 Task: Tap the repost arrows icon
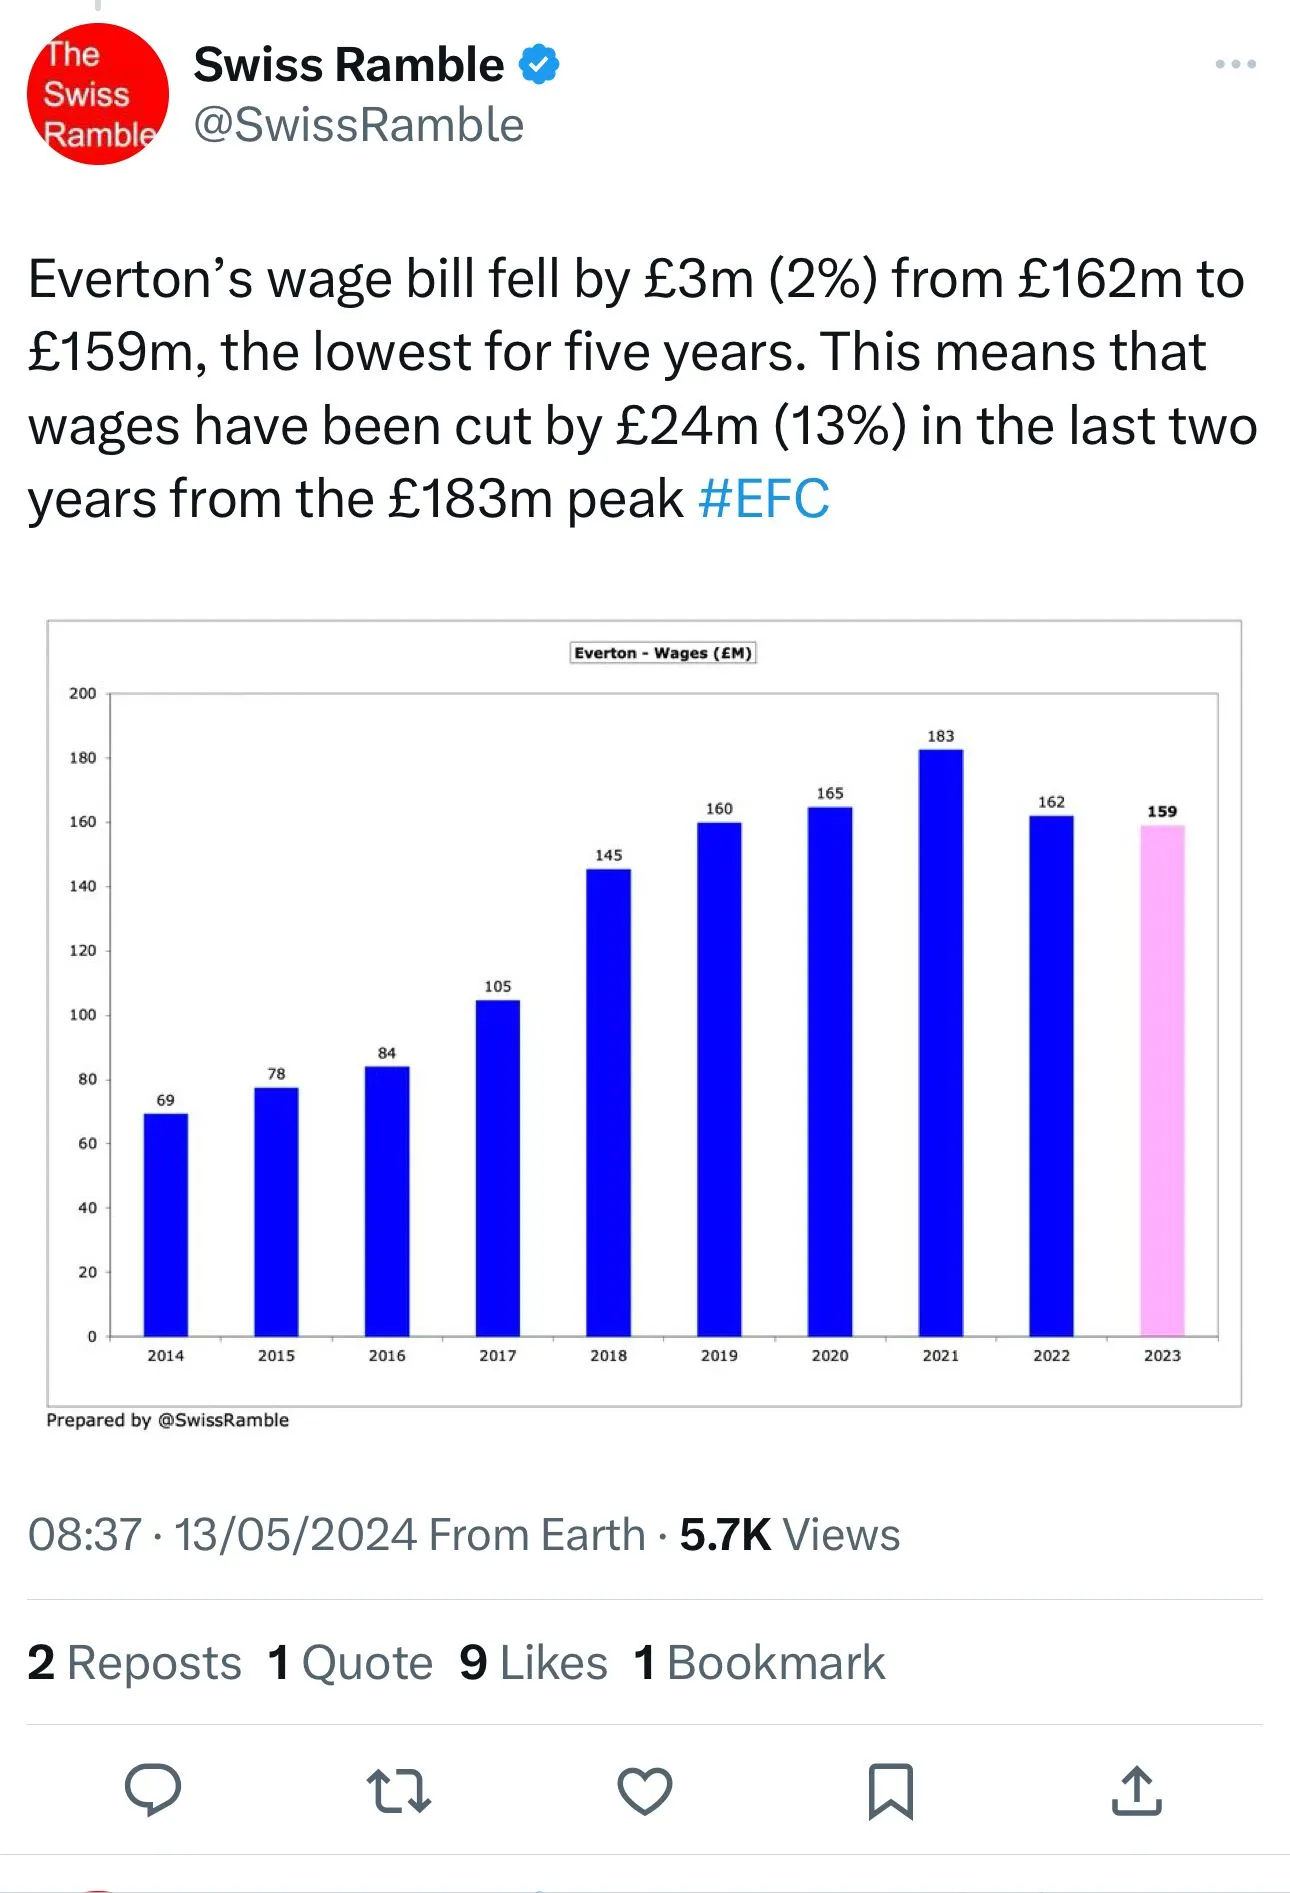click(398, 1790)
